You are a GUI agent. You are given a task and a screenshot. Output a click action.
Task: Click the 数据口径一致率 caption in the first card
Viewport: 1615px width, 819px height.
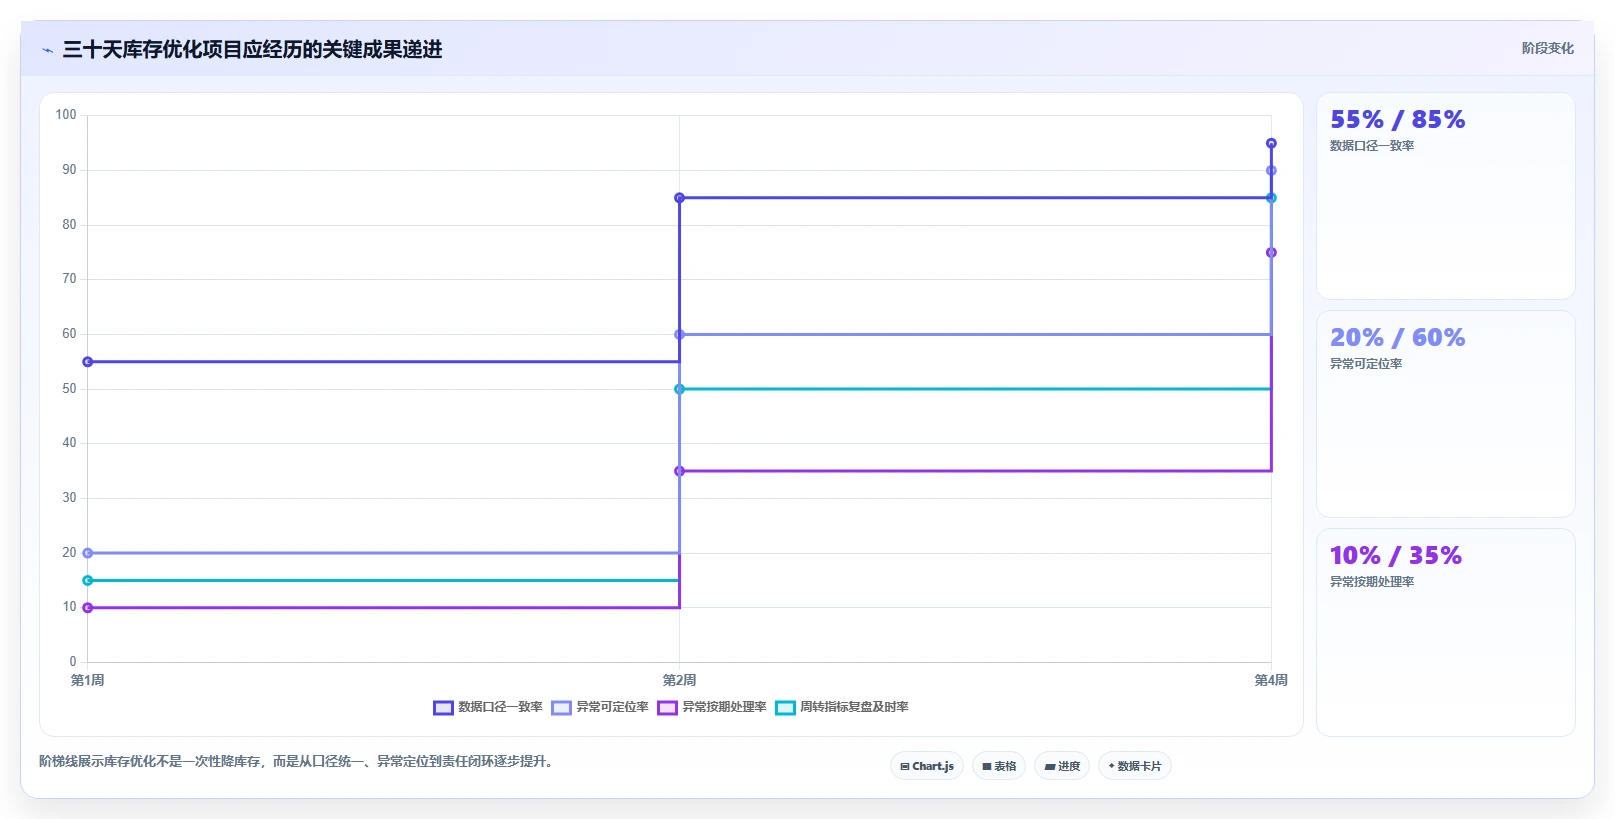click(1372, 146)
